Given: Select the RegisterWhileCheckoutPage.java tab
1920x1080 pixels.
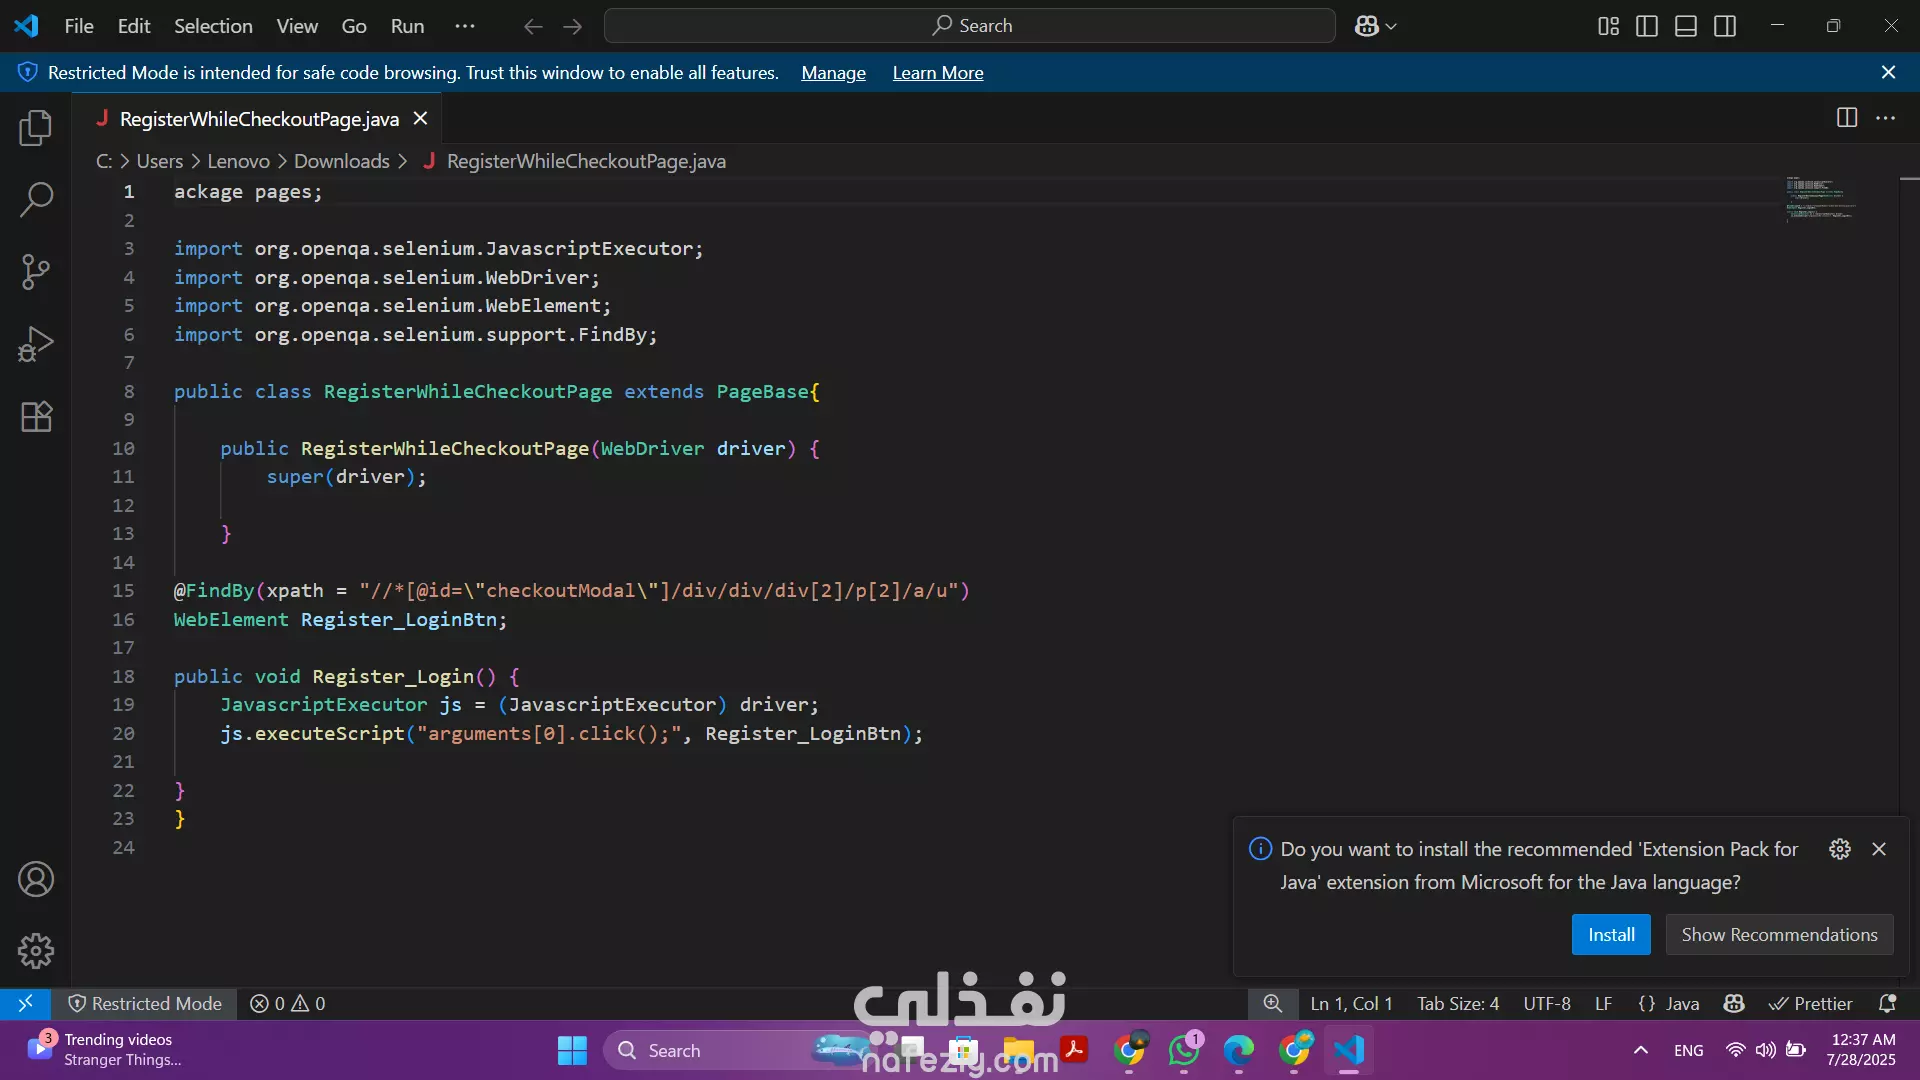Looking at the screenshot, I should [x=259, y=119].
